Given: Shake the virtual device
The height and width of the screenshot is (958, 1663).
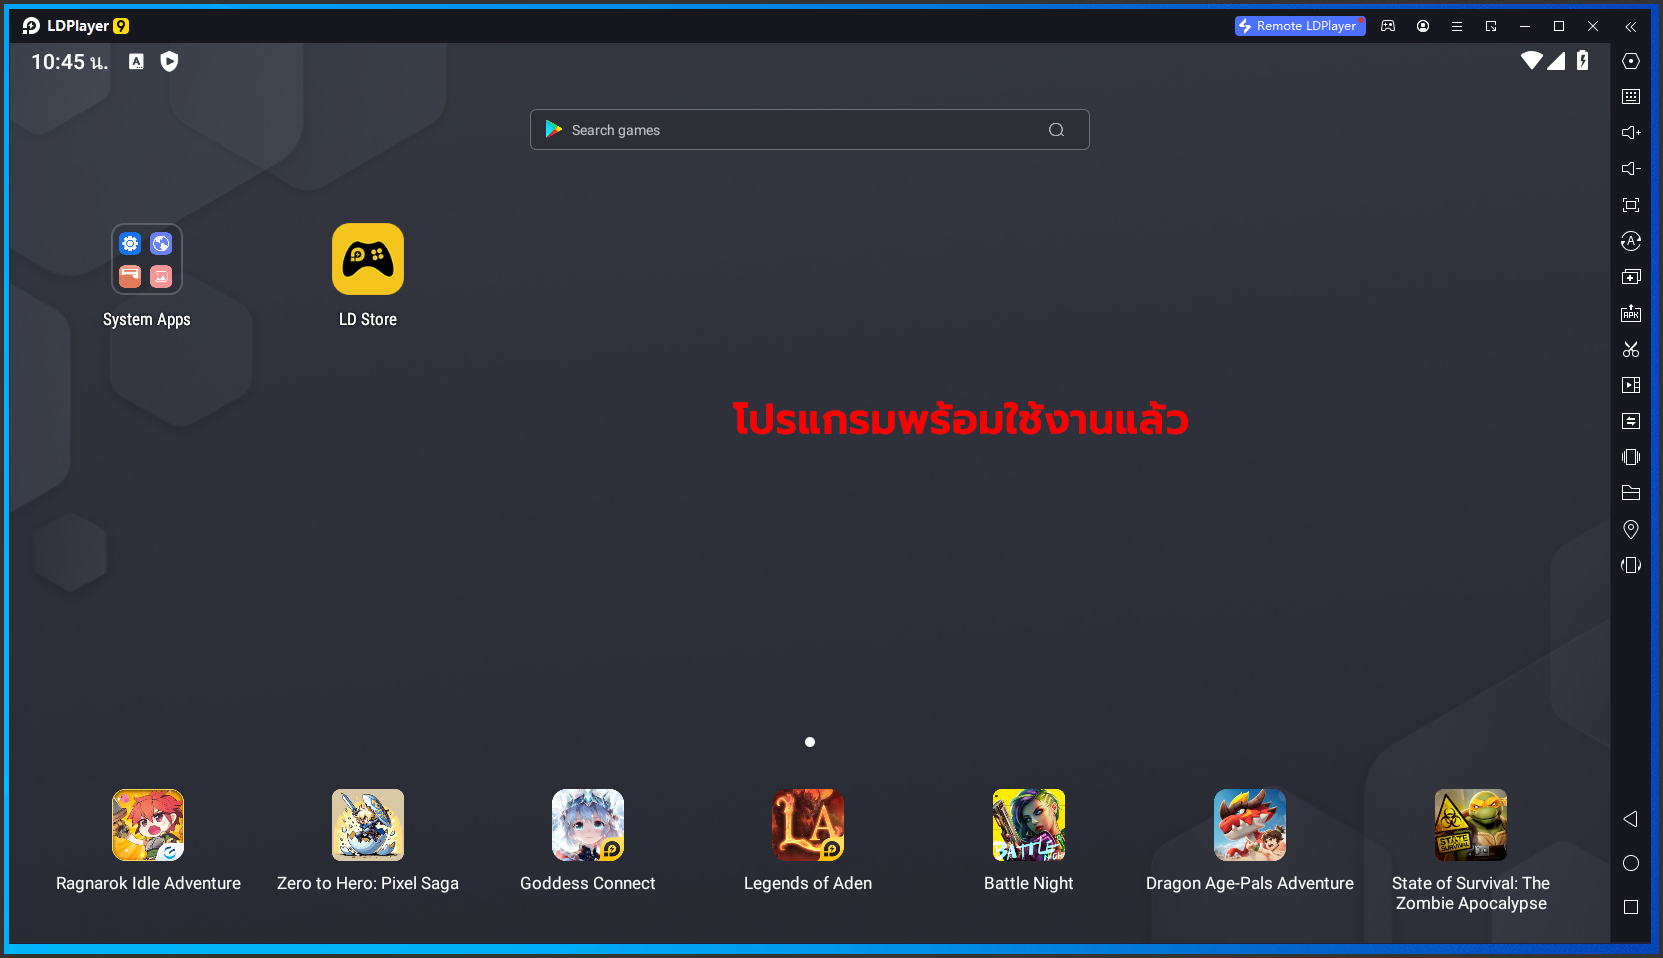Looking at the screenshot, I should tap(1630, 457).
